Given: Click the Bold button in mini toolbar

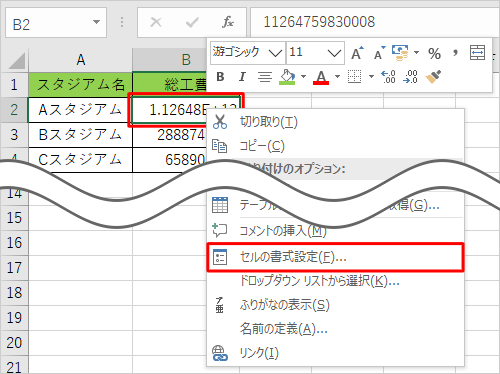Looking at the screenshot, I should [220, 77].
